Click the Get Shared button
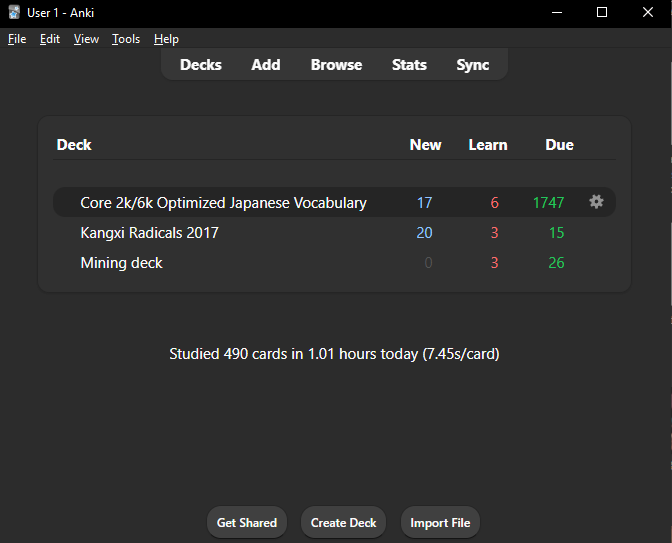 tap(247, 522)
